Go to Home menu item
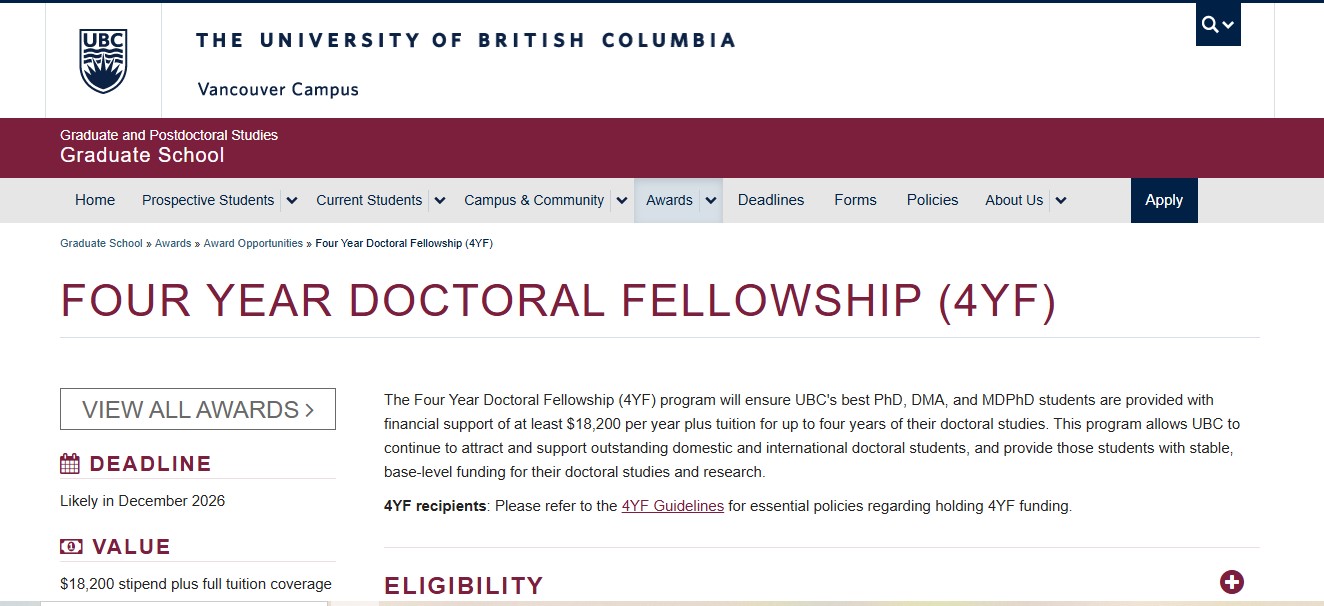The image size is (1324, 606). [x=95, y=201]
